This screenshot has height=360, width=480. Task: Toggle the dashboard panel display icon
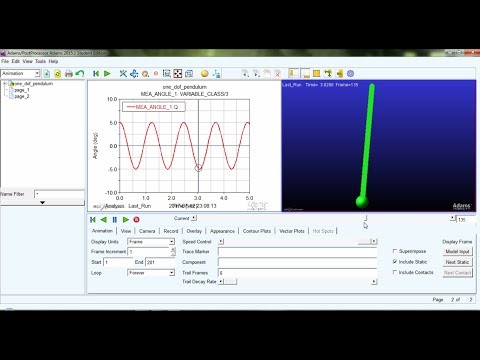coord(305,74)
